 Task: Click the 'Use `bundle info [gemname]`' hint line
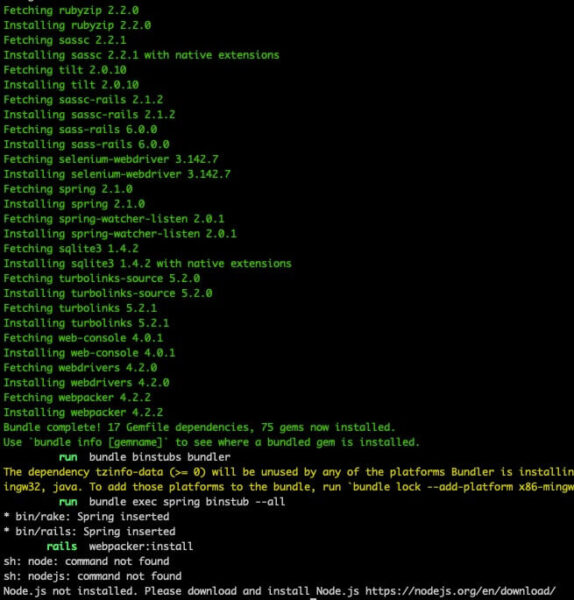[212, 443]
